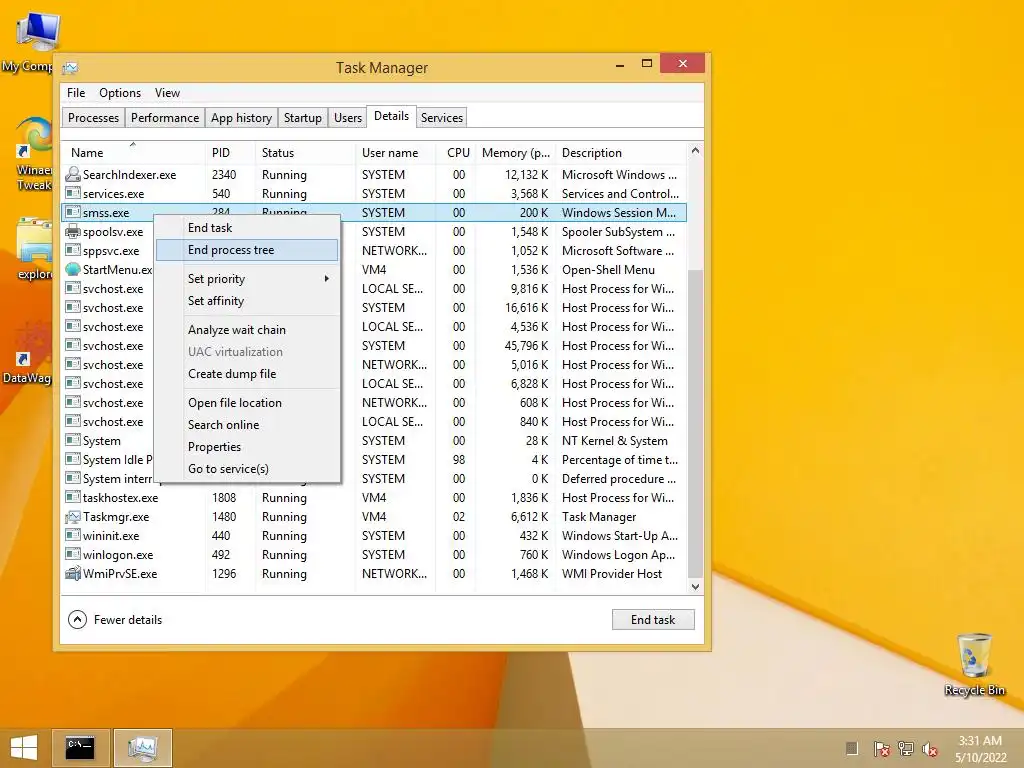Click the services.exe process icon

click(x=72, y=193)
